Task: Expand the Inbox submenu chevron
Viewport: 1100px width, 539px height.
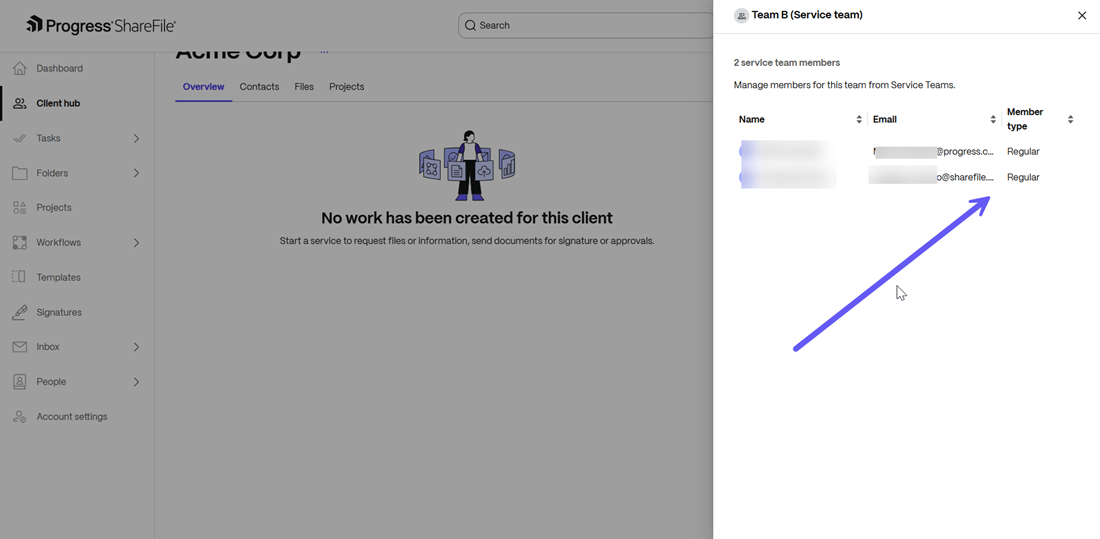Action: point(136,347)
